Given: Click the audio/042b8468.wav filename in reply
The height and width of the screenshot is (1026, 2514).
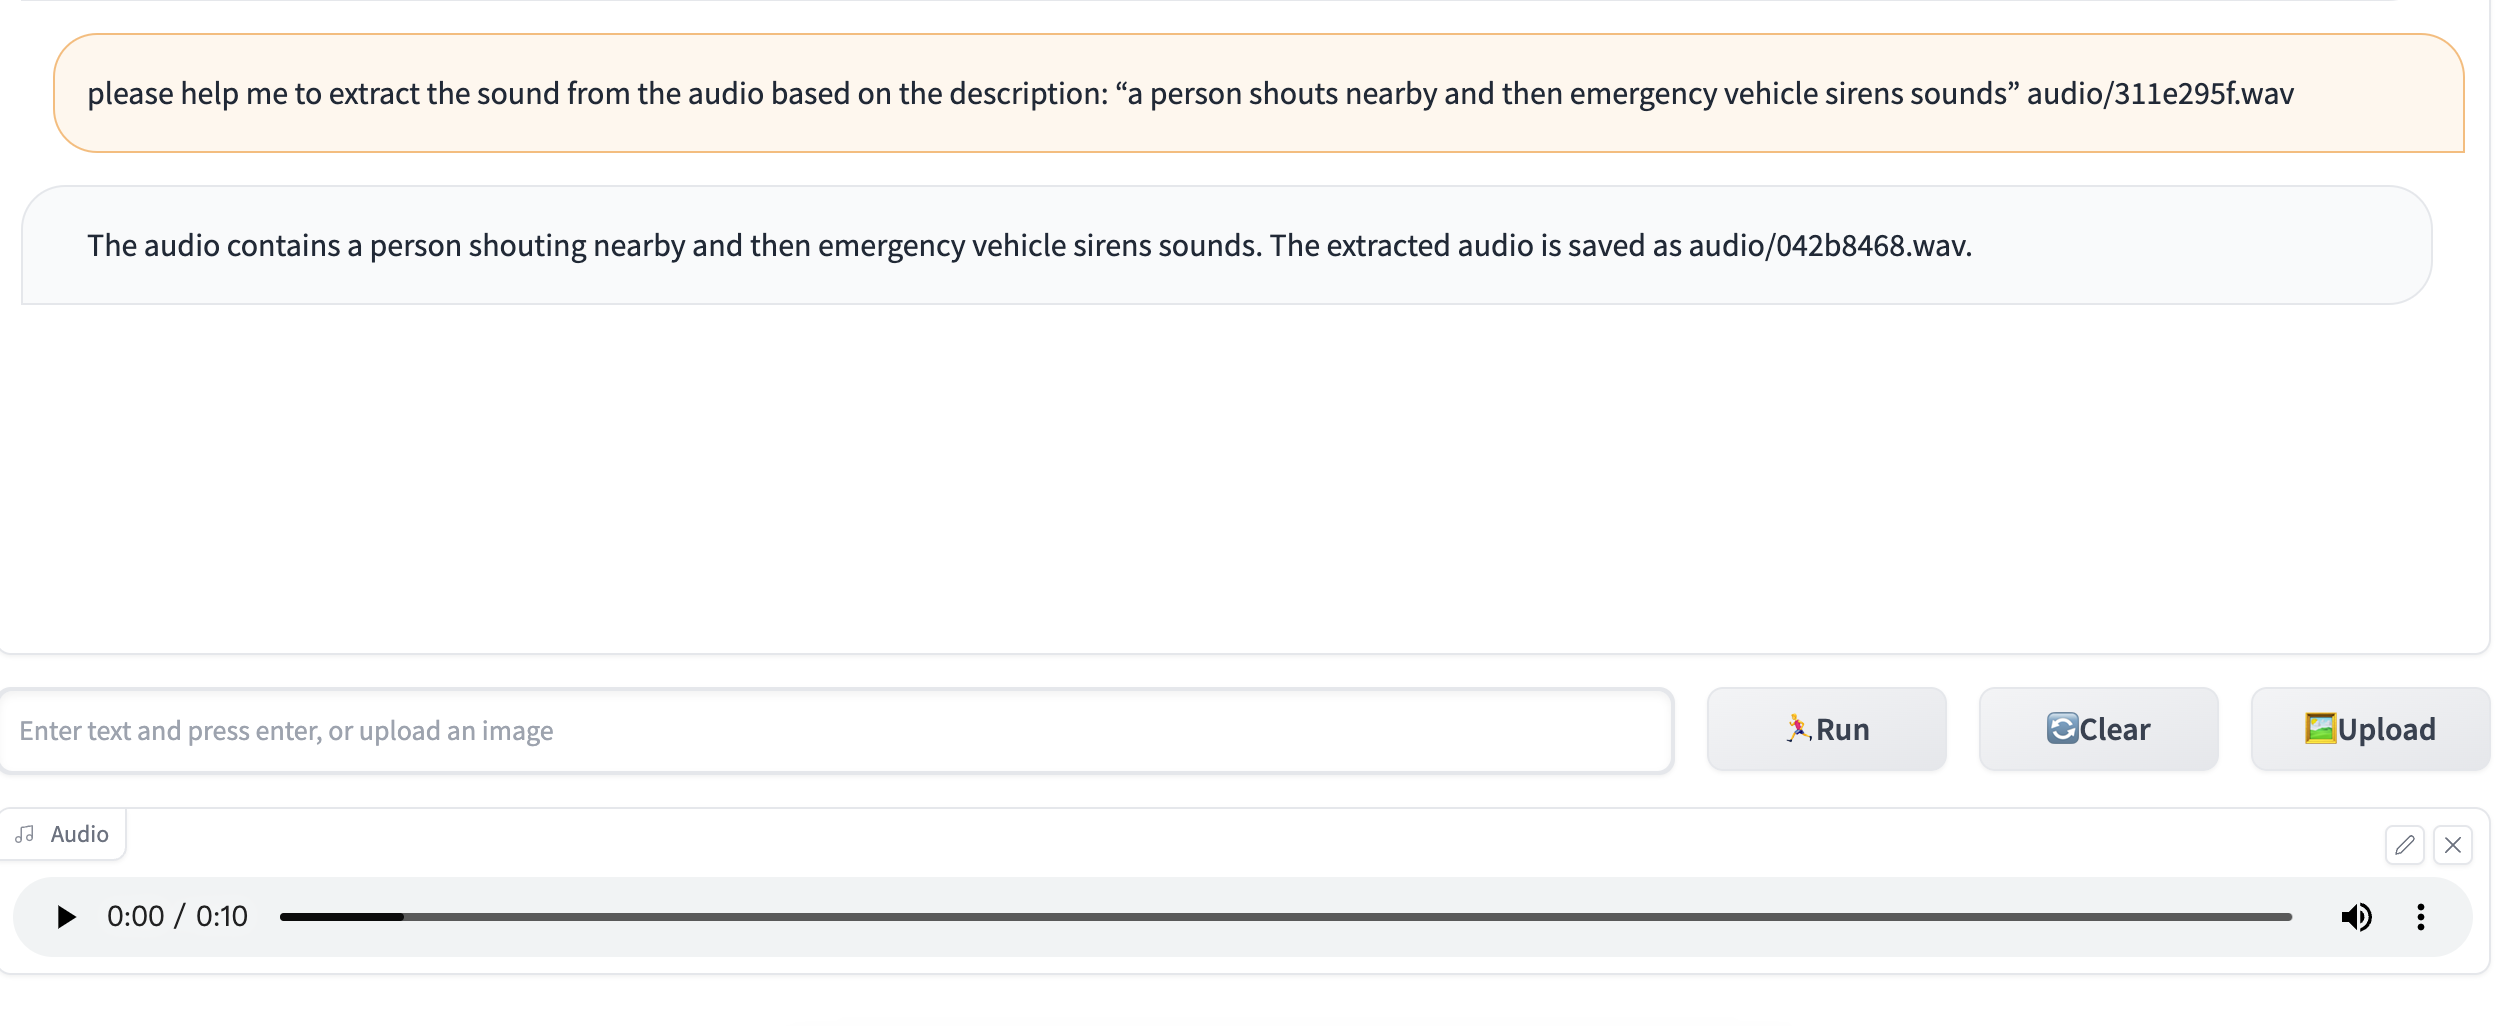Looking at the screenshot, I should [1830, 246].
